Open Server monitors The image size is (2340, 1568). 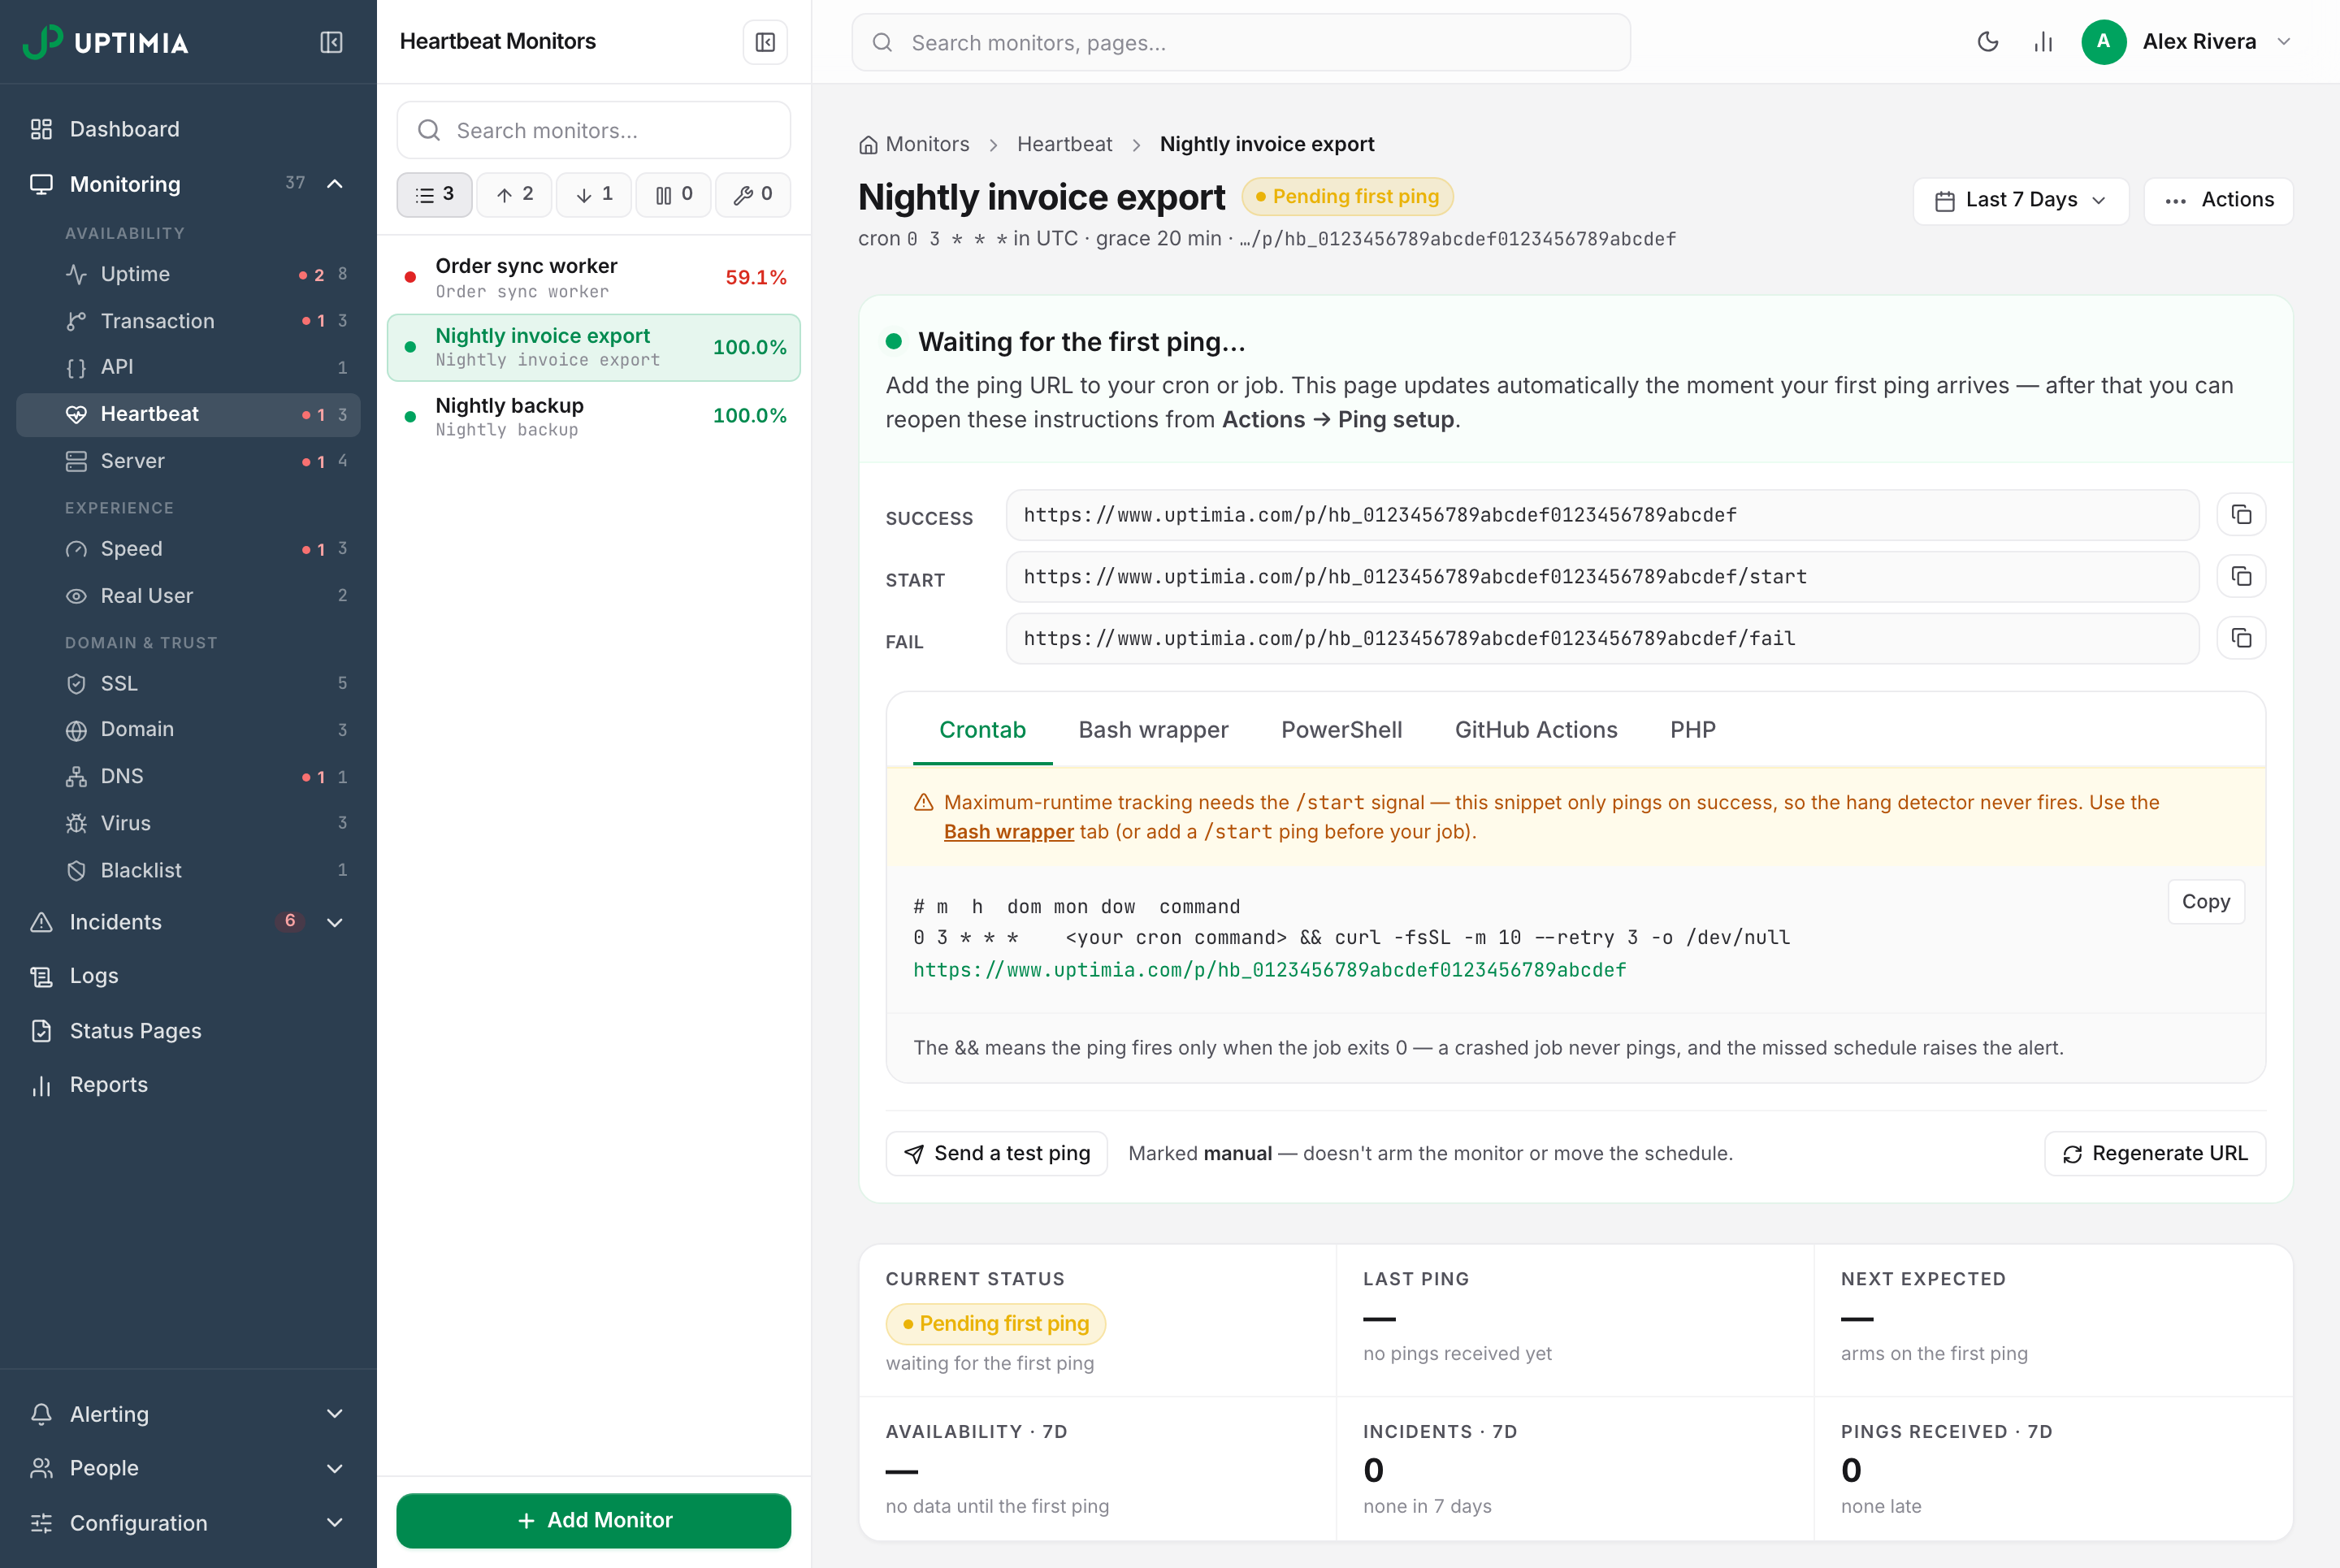pyautogui.click(x=188, y=461)
